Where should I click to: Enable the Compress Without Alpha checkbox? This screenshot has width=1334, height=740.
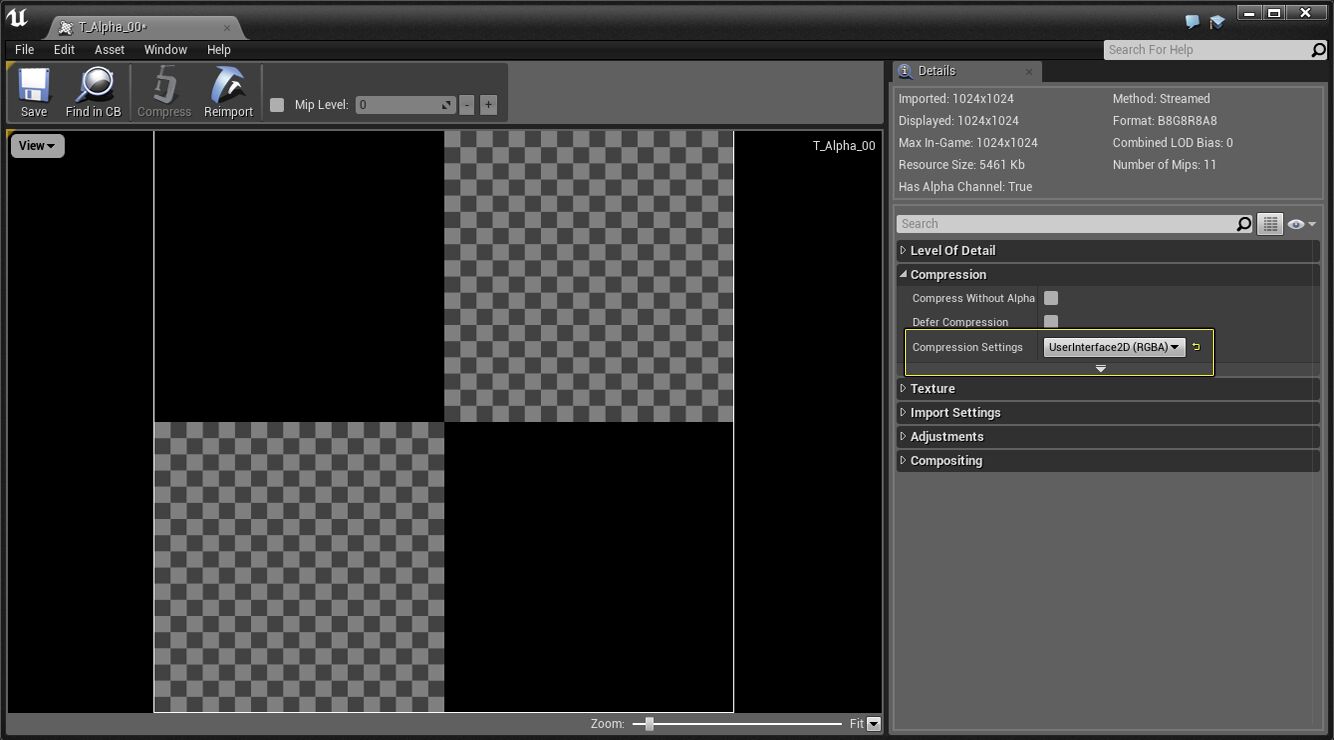pyautogui.click(x=1050, y=297)
